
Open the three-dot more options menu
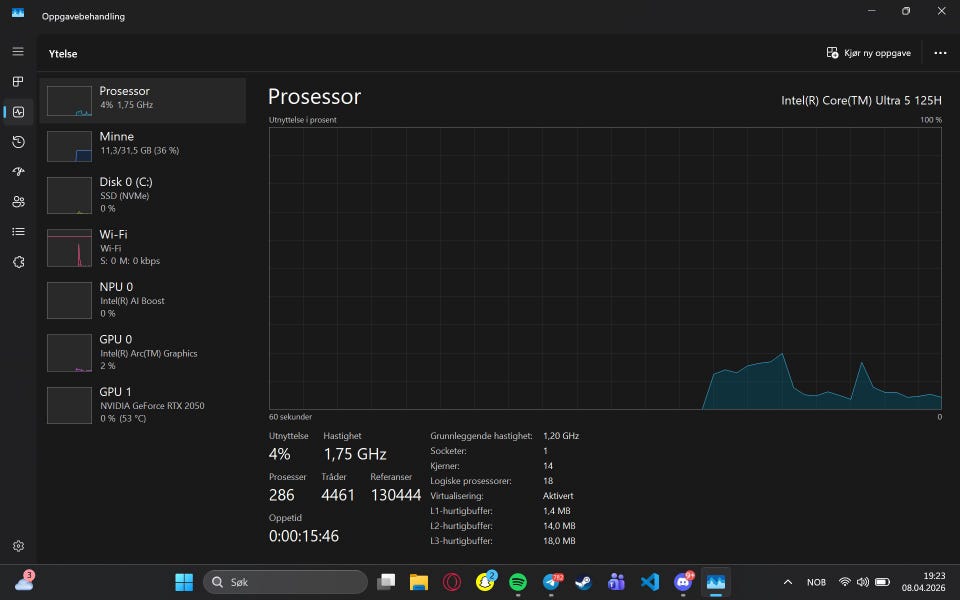[940, 53]
